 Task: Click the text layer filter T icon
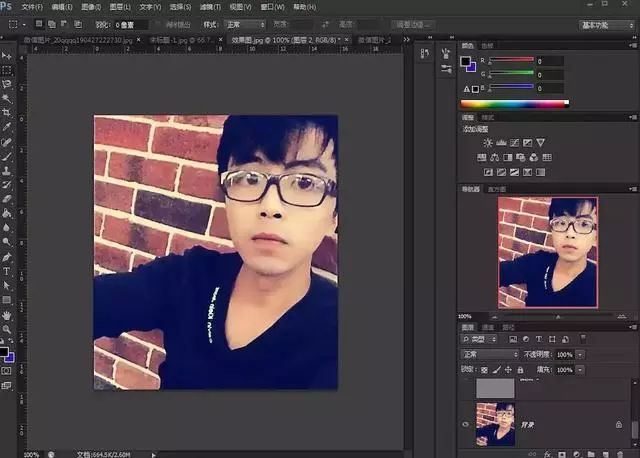pos(539,340)
